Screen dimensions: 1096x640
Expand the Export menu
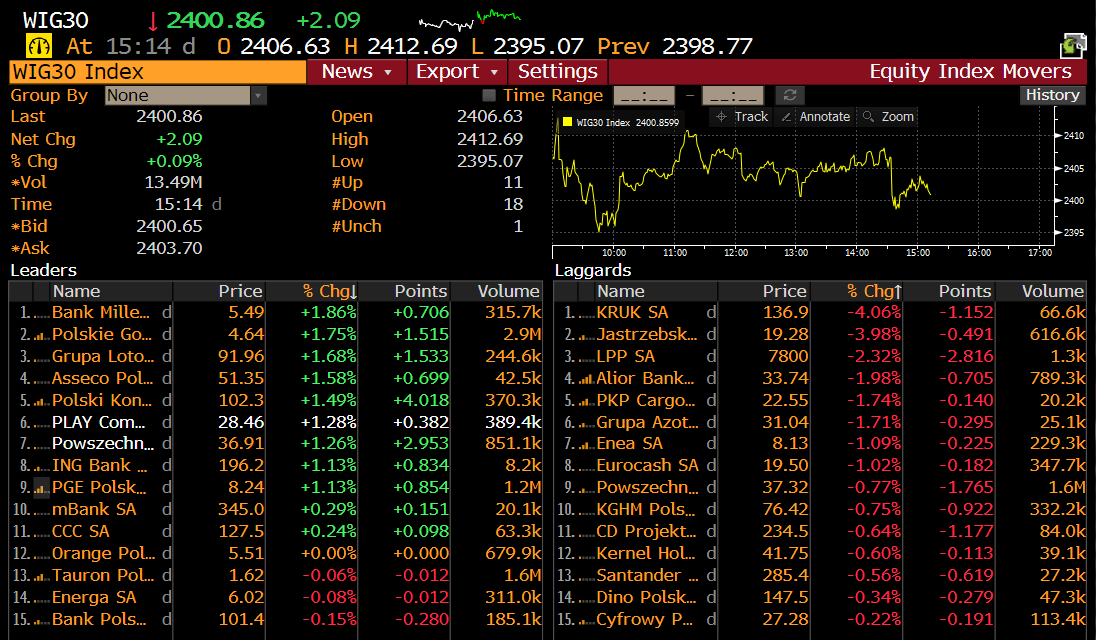point(457,72)
